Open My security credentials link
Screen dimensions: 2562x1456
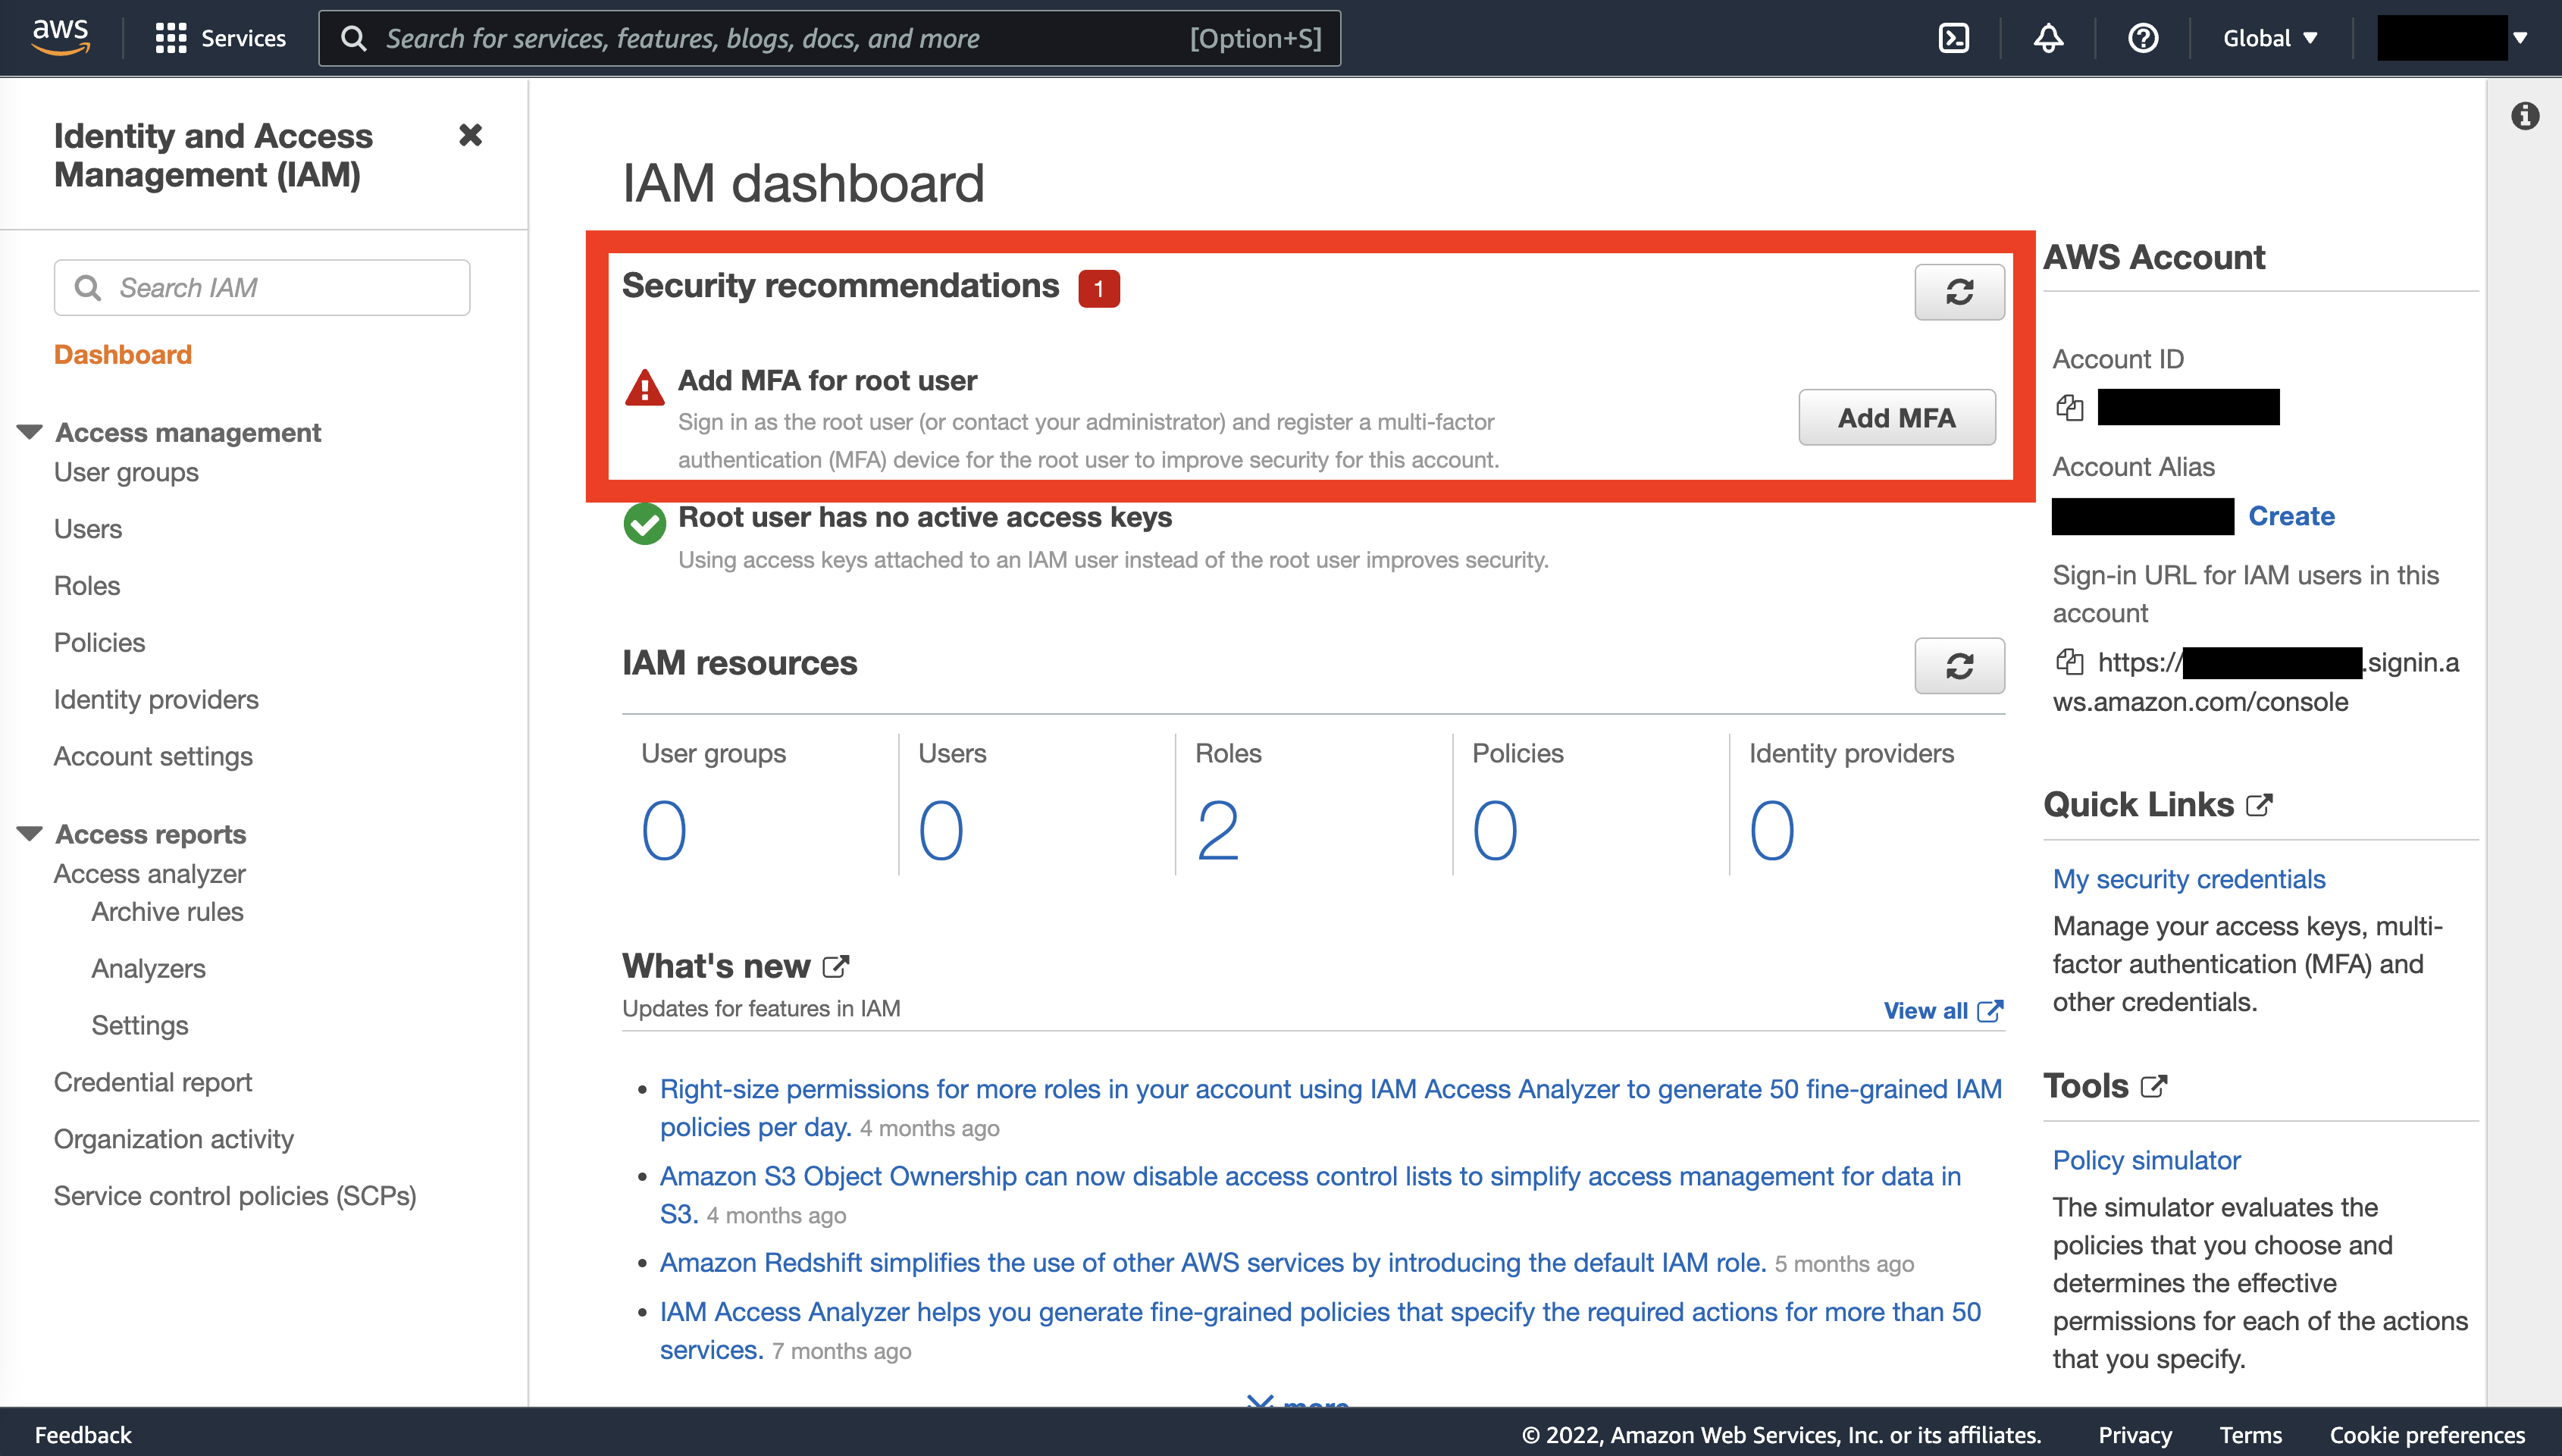[2189, 879]
